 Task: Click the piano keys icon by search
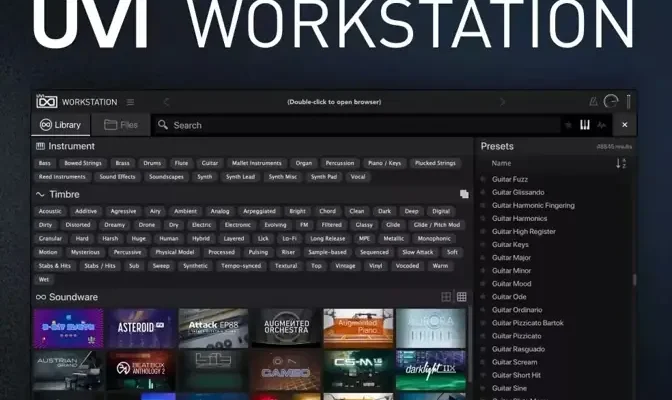pyautogui.click(x=585, y=125)
